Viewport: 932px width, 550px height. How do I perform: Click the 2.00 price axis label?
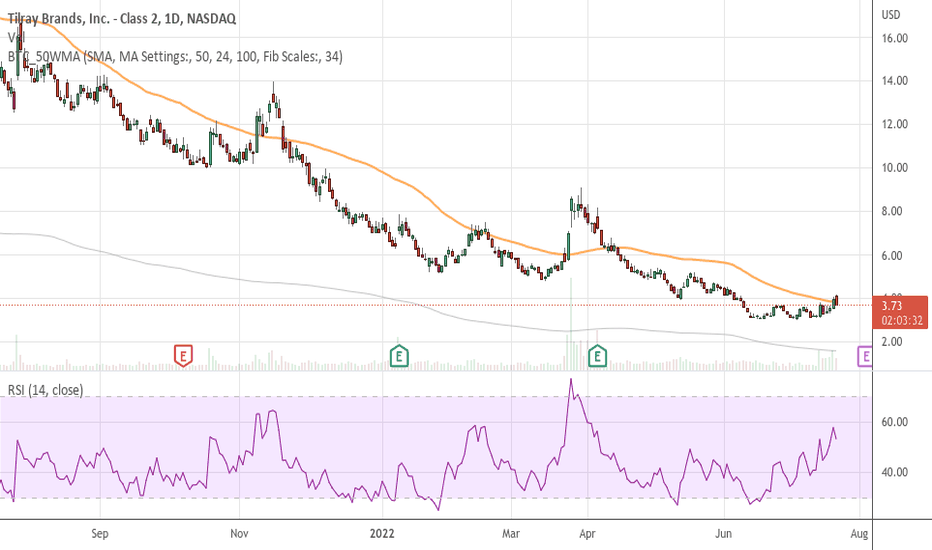(892, 342)
